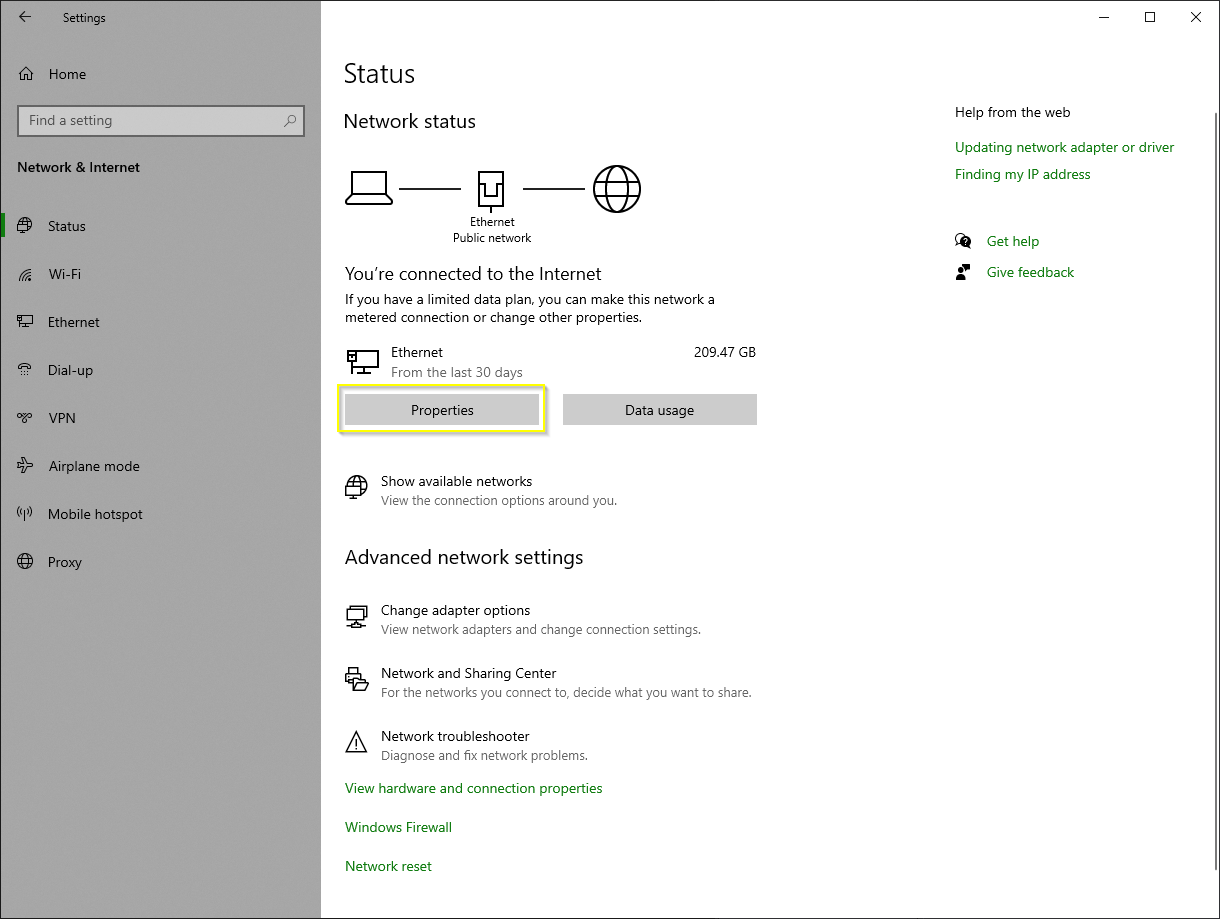Click the Network & Internet heading

pos(79,167)
